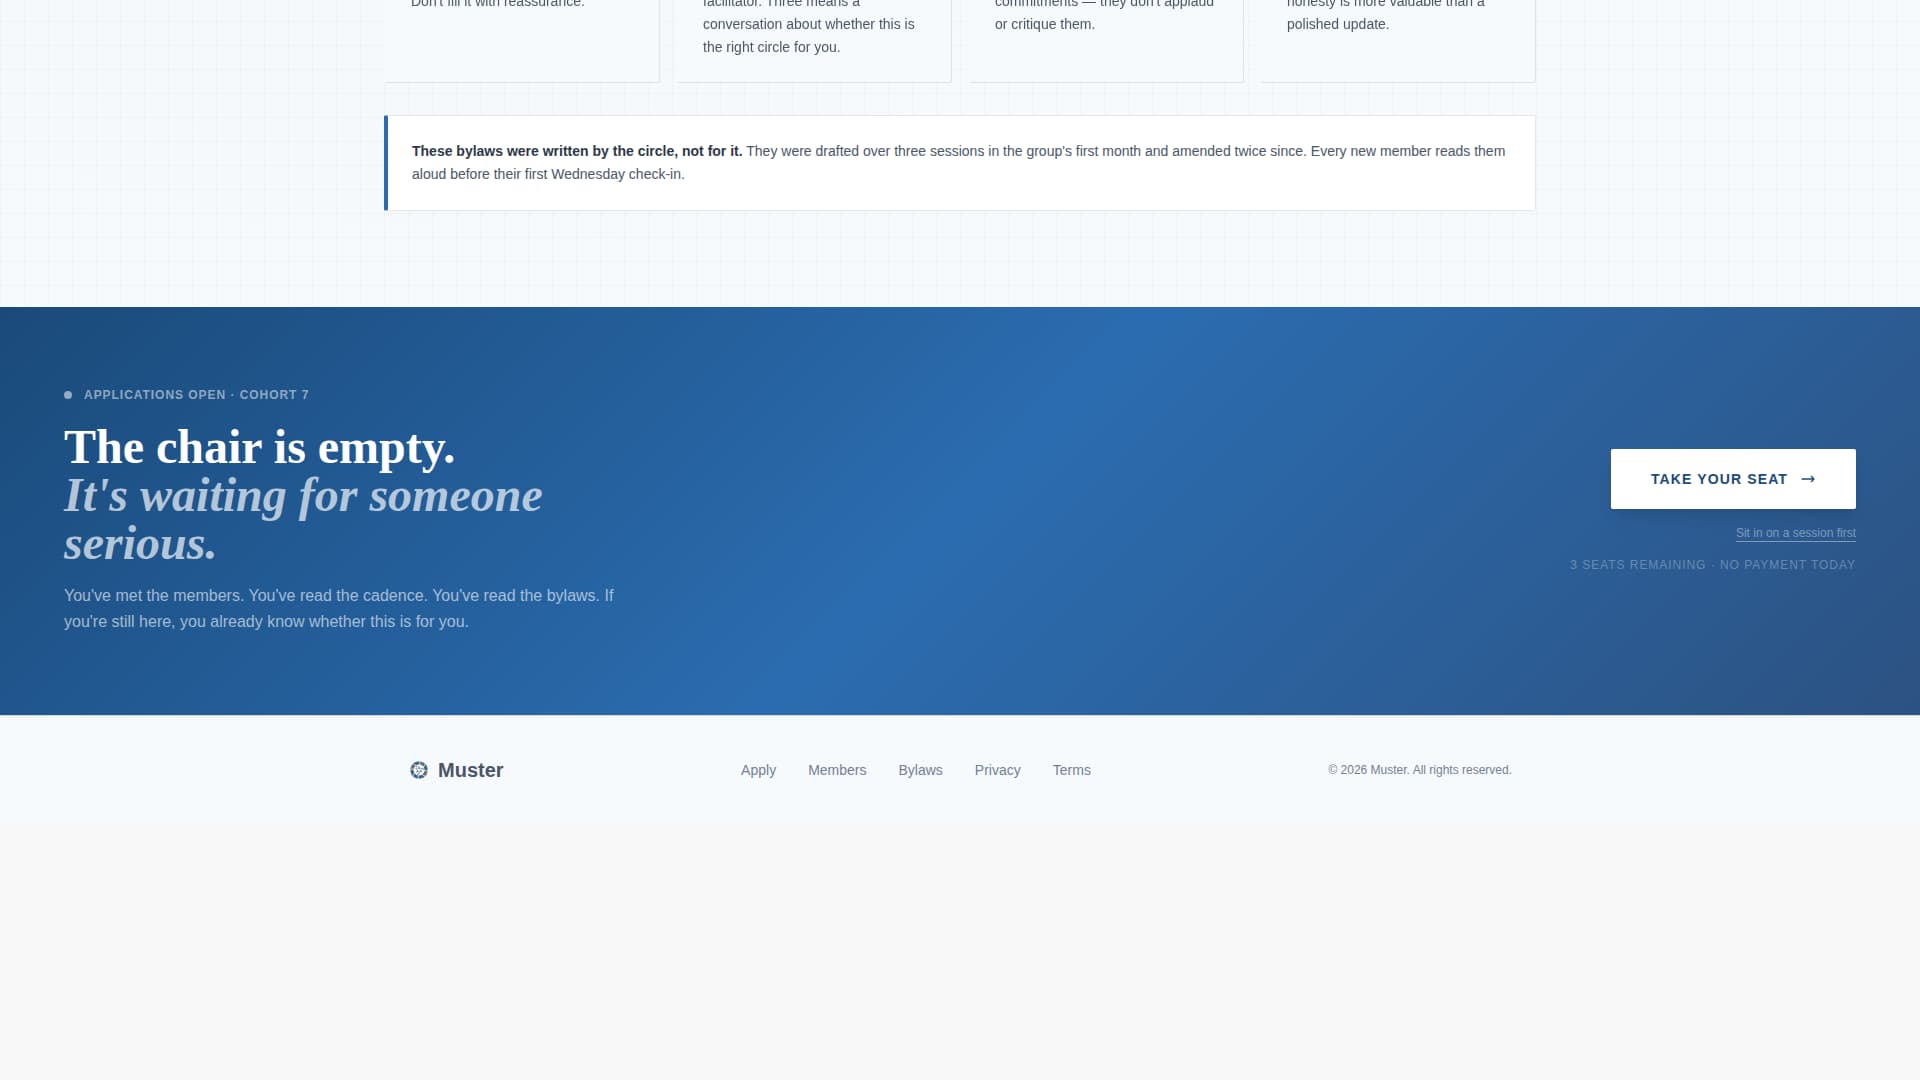Viewport: 1920px width, 1080px height.
Task: Open the 'Sit in on a session first' link
Action: tap(1796, 533)
